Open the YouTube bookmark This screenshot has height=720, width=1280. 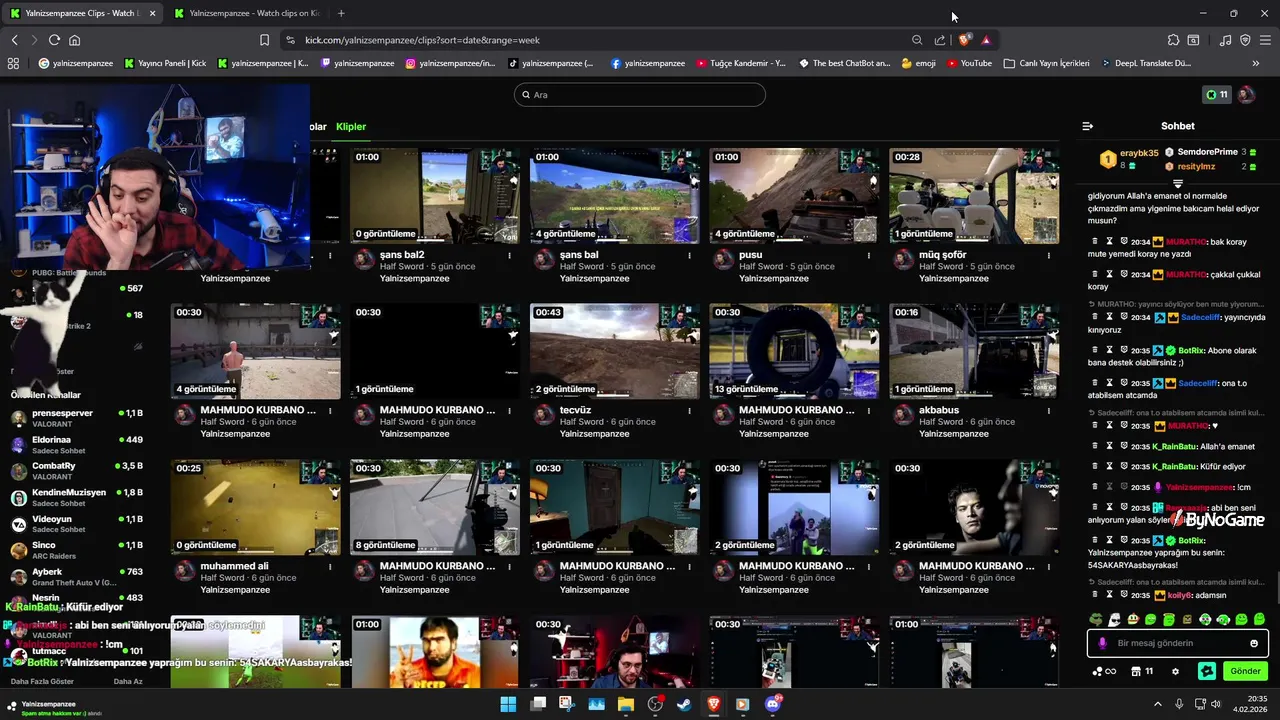tap(969, 63)
